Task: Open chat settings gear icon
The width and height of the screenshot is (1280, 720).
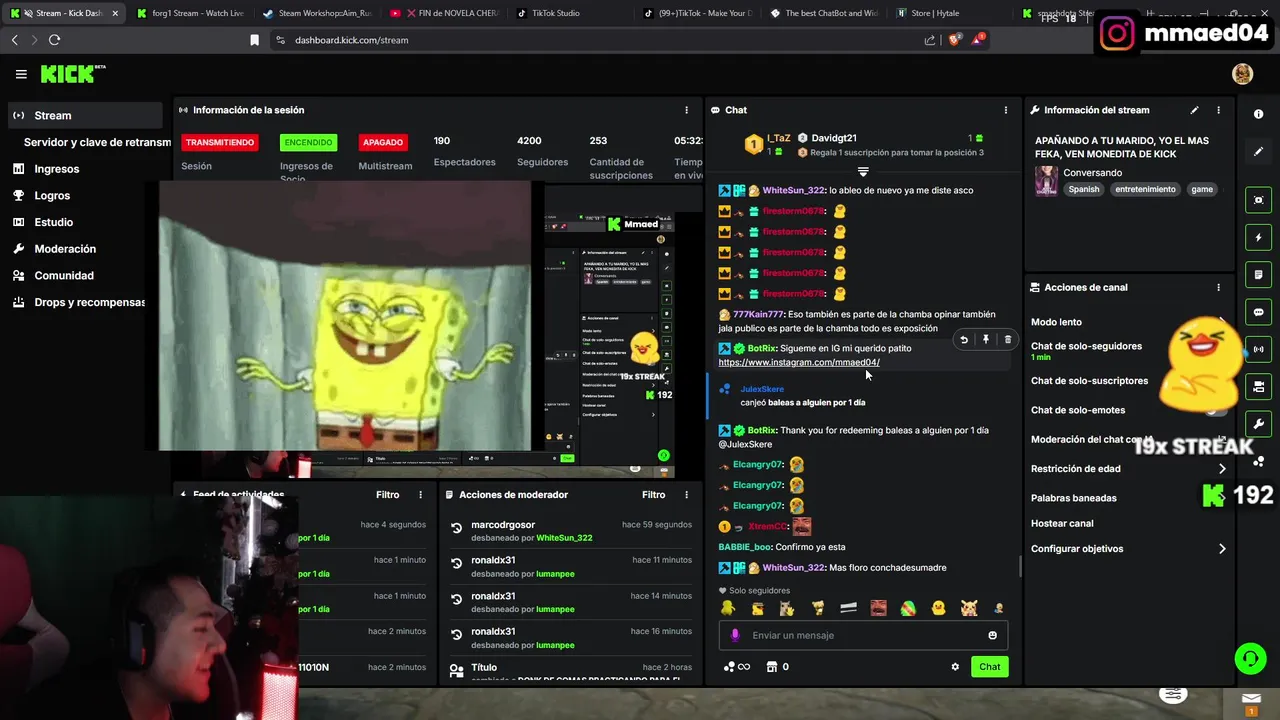Action: click(955, 667)
